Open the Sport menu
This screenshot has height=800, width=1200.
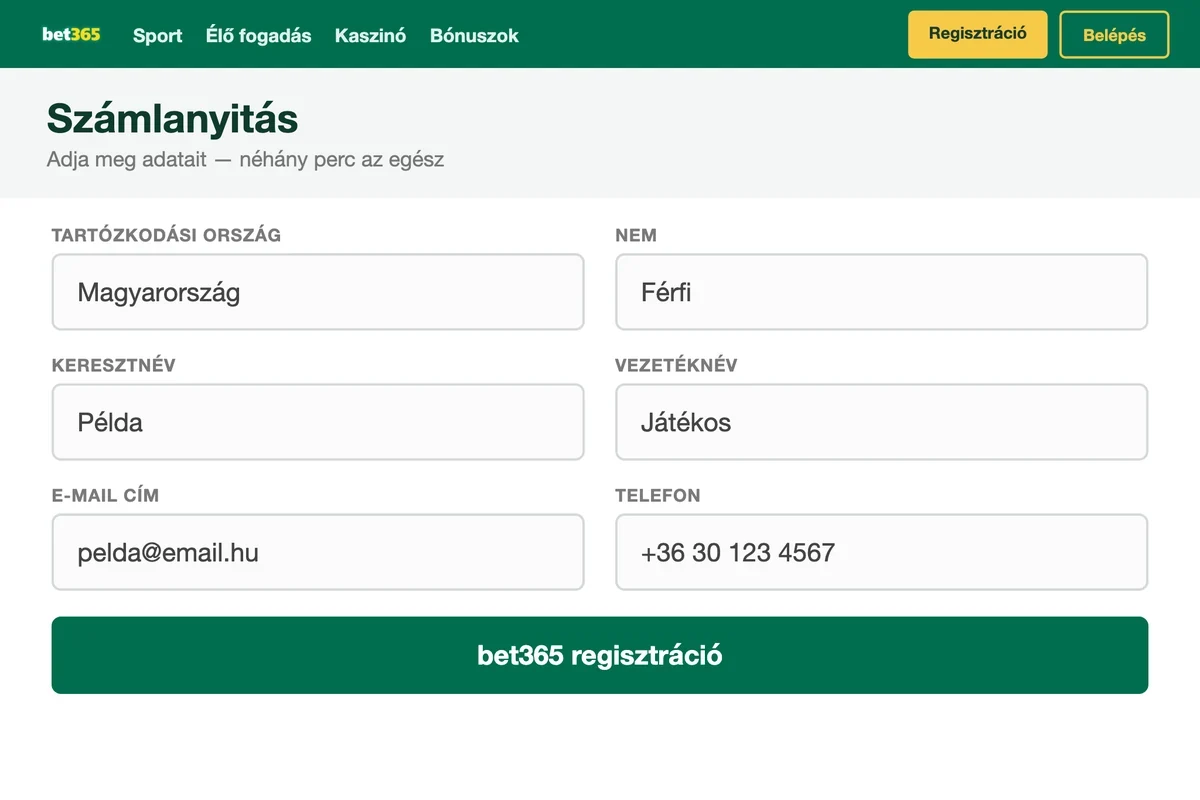(157, 35)
